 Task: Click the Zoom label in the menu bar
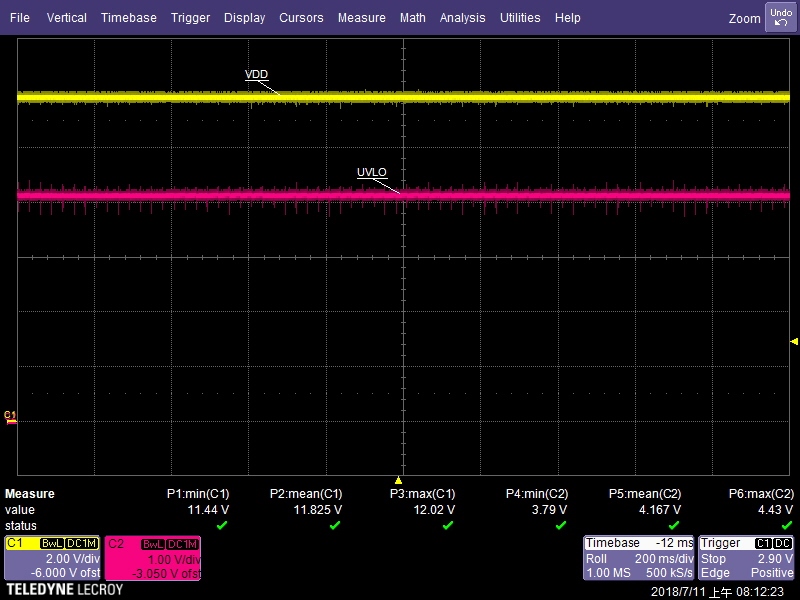point(744,18)
